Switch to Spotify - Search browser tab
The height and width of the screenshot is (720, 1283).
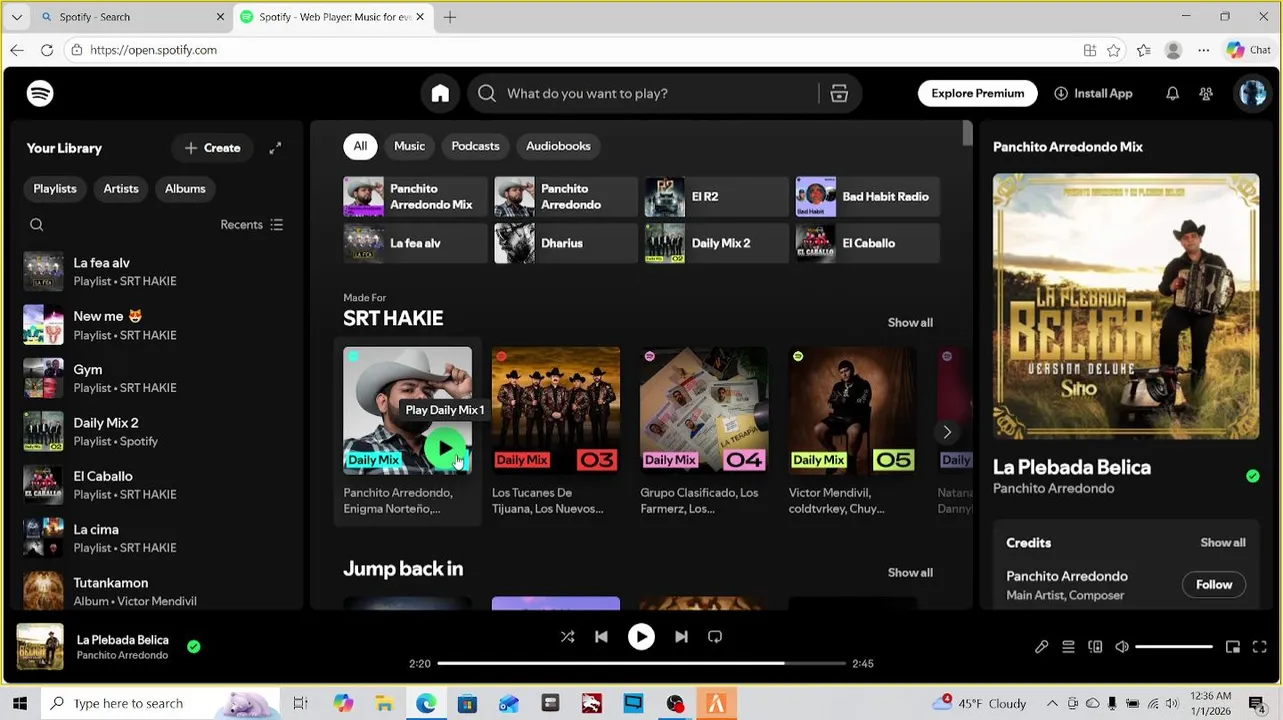(132, 17)
